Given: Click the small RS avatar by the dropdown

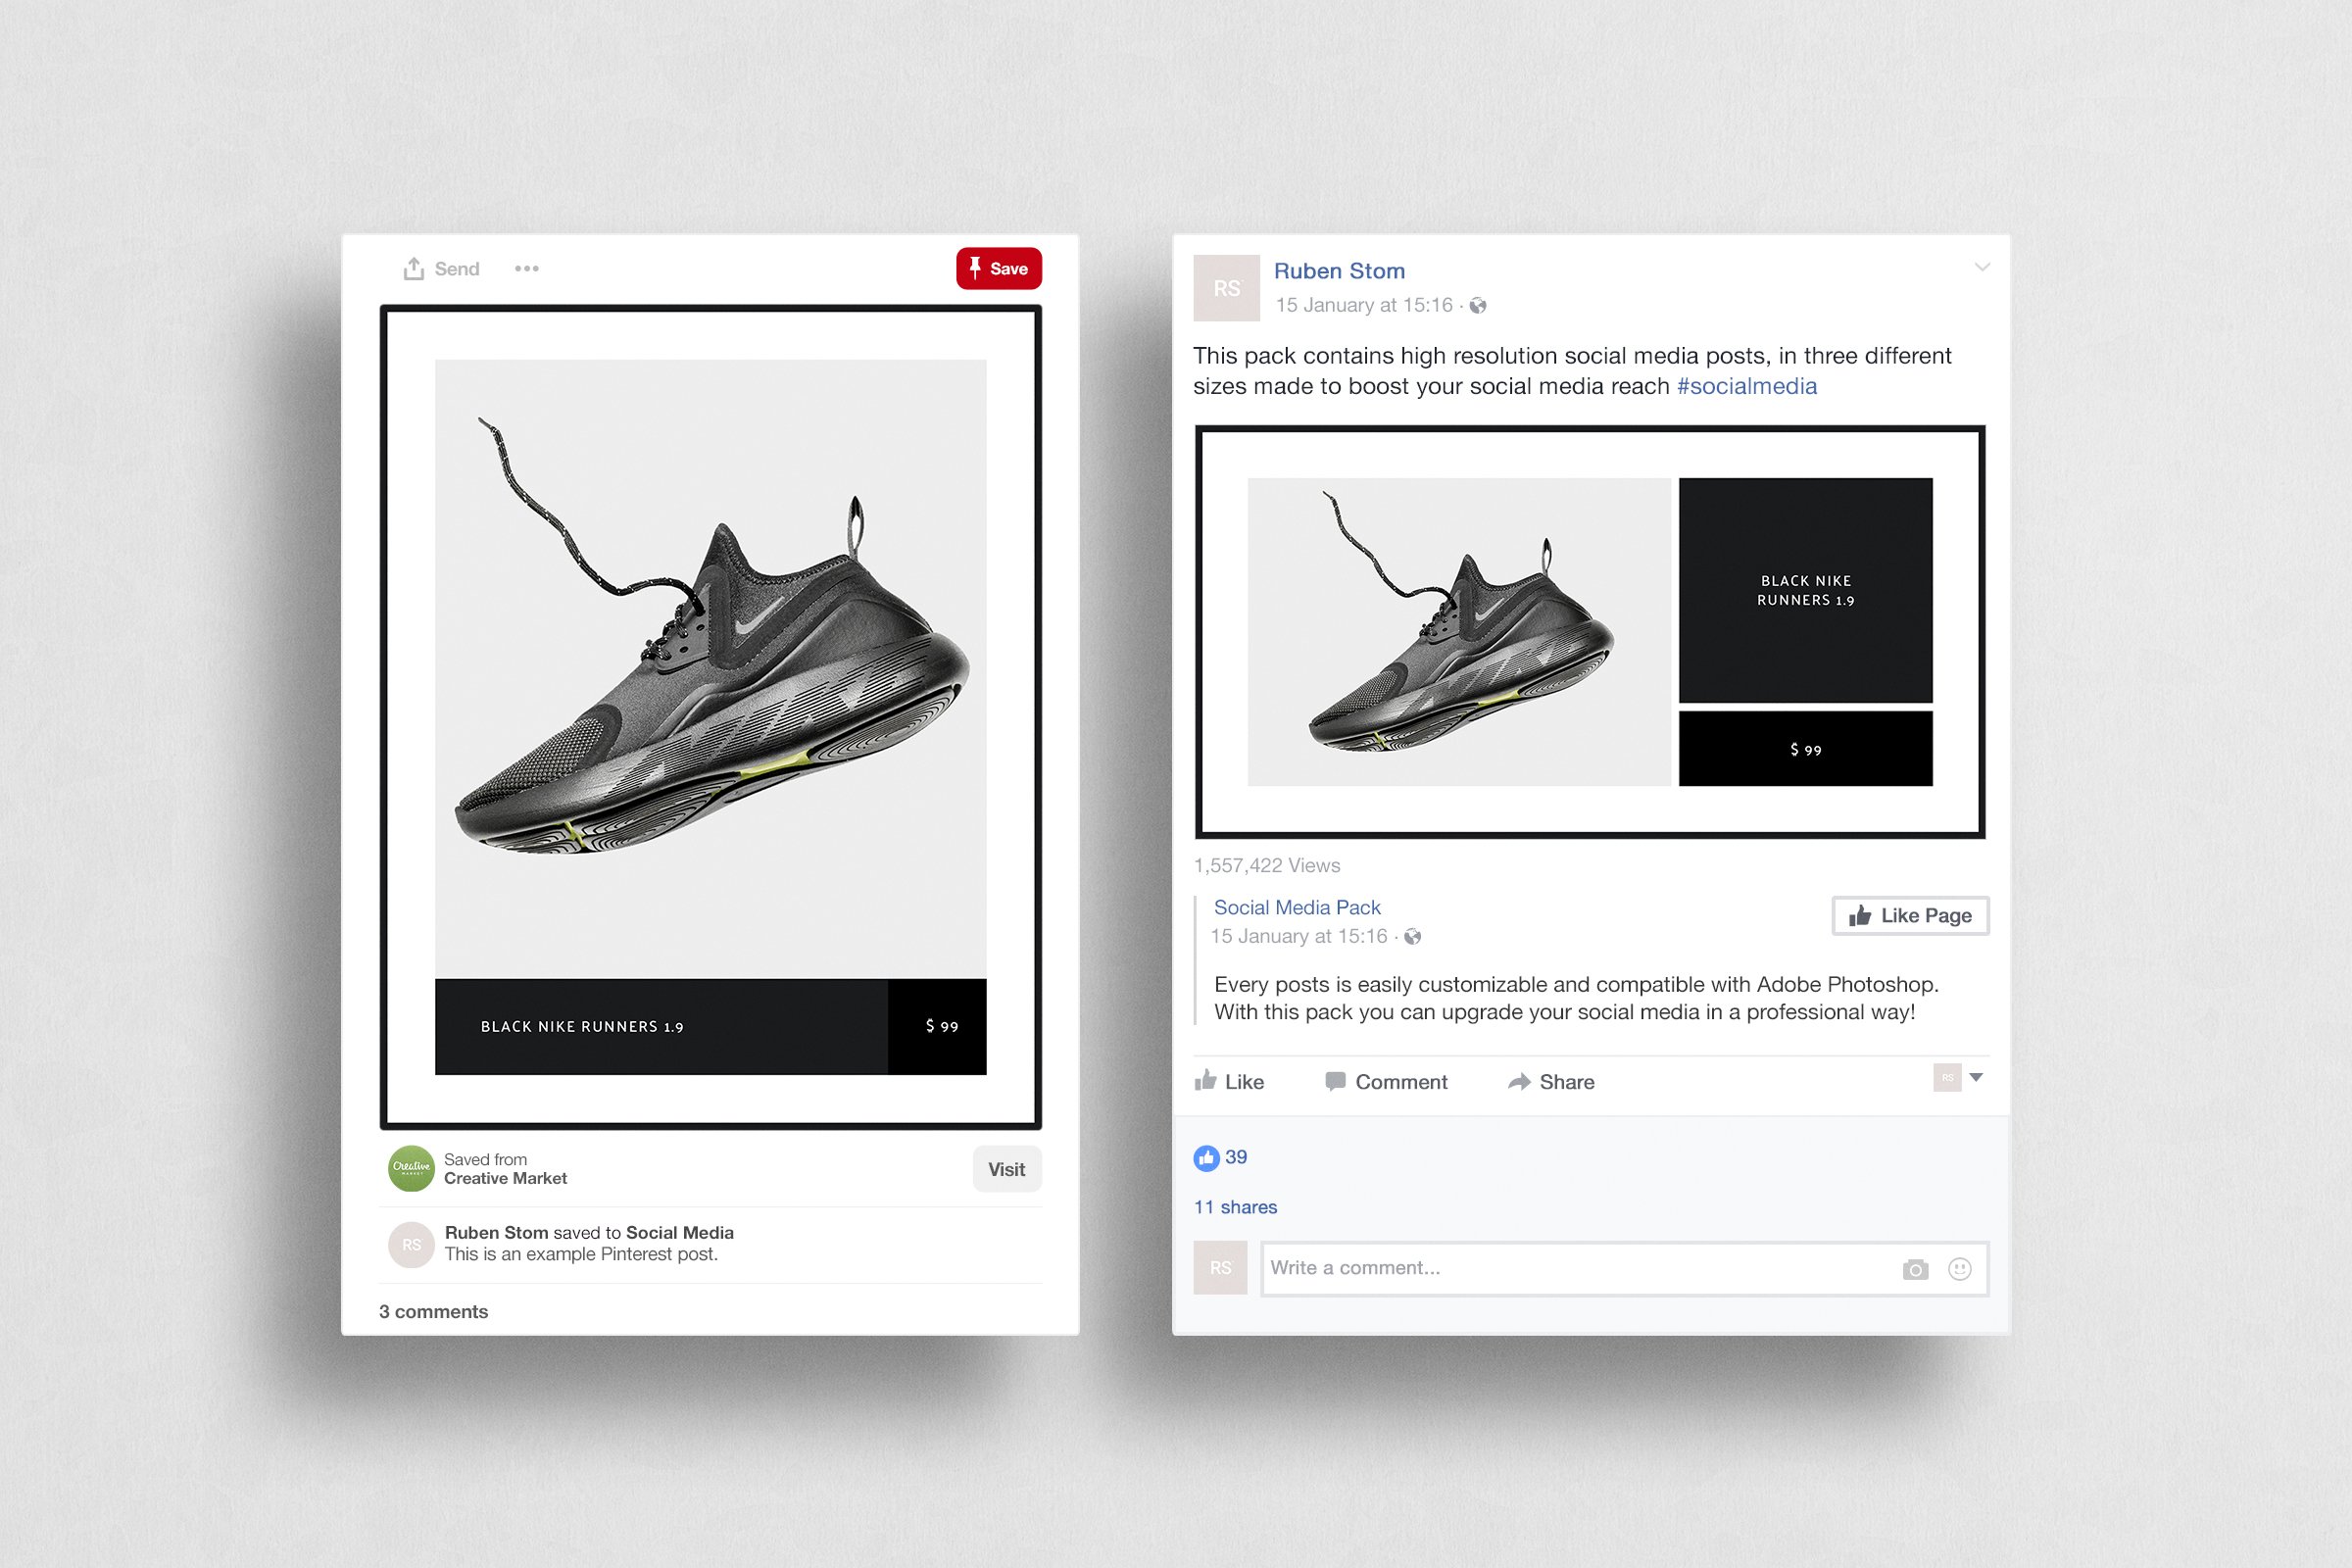Looking at the screenshot, I should pyautogui.click(x=1947, y=1077).
